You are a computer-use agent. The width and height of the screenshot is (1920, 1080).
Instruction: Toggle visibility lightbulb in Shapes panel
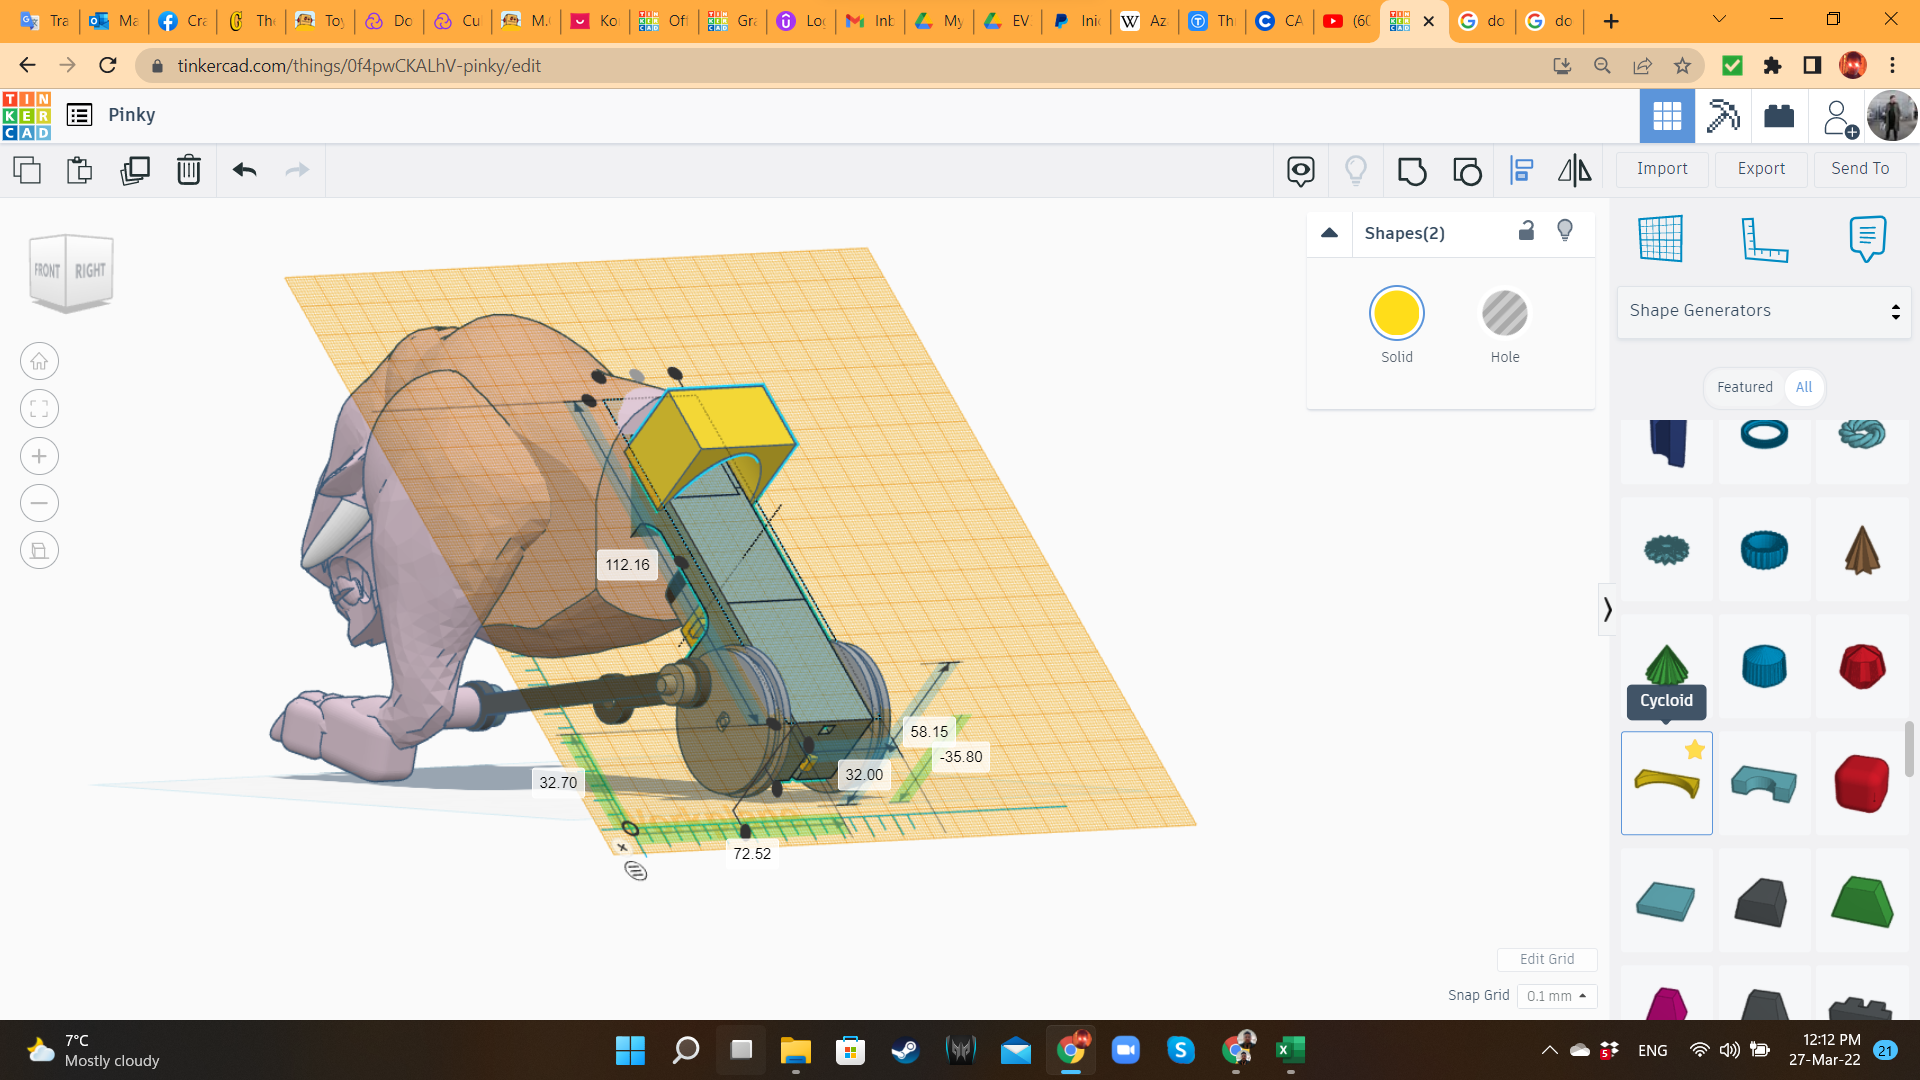click(x=1565, y=232)
